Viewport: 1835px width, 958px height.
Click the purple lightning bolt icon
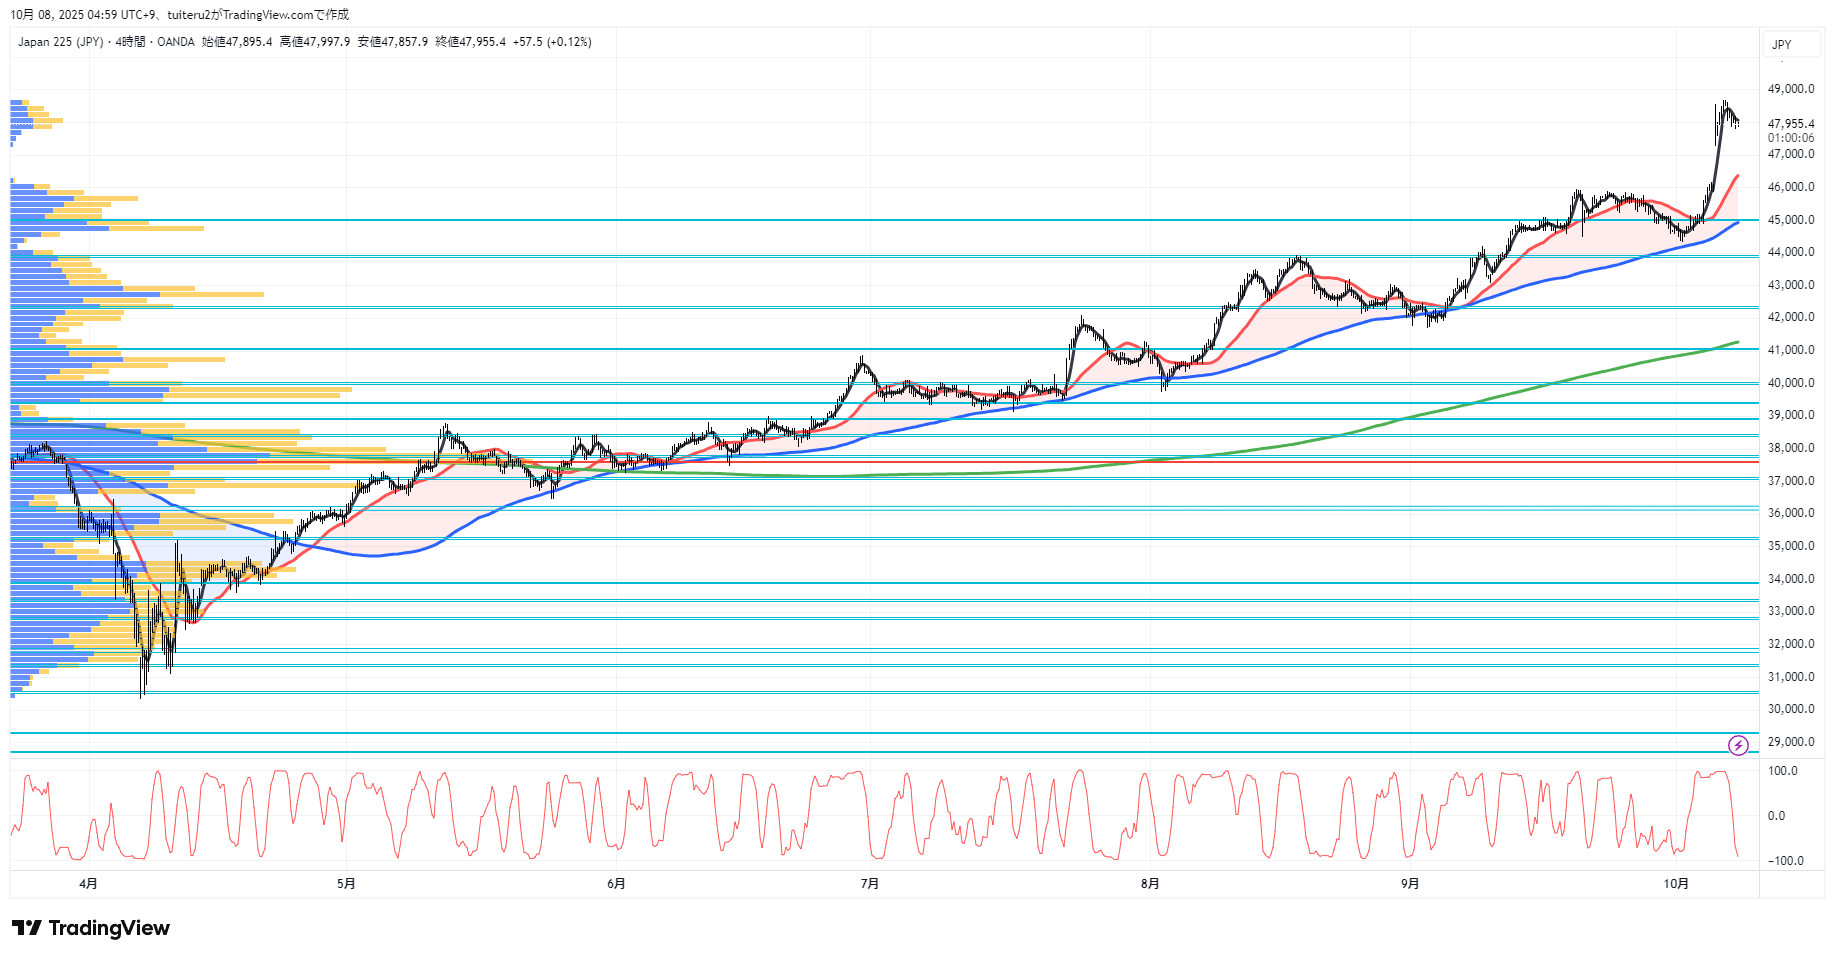pos(1738,745)
